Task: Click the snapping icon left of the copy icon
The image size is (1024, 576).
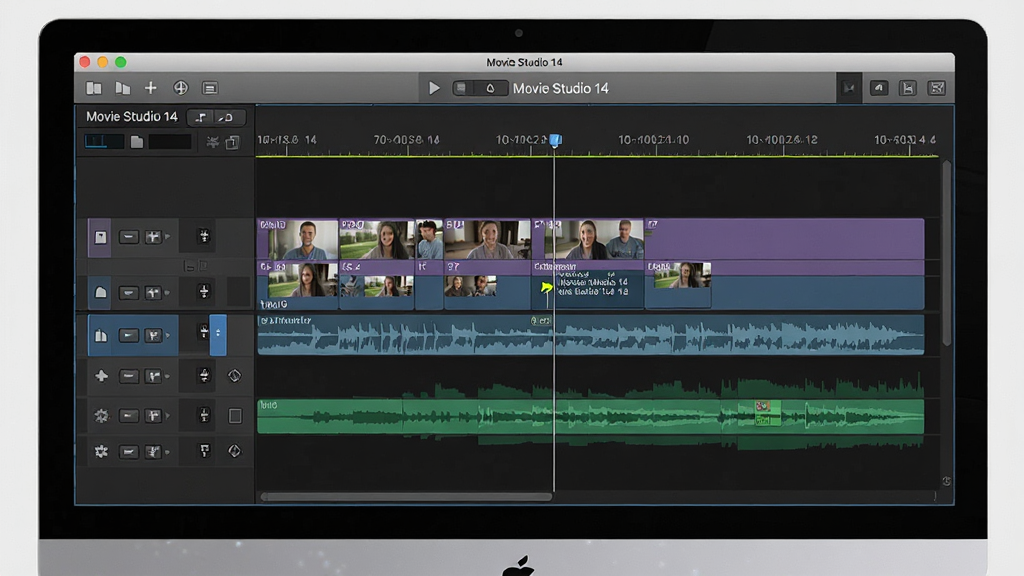Action: point(212,142)
